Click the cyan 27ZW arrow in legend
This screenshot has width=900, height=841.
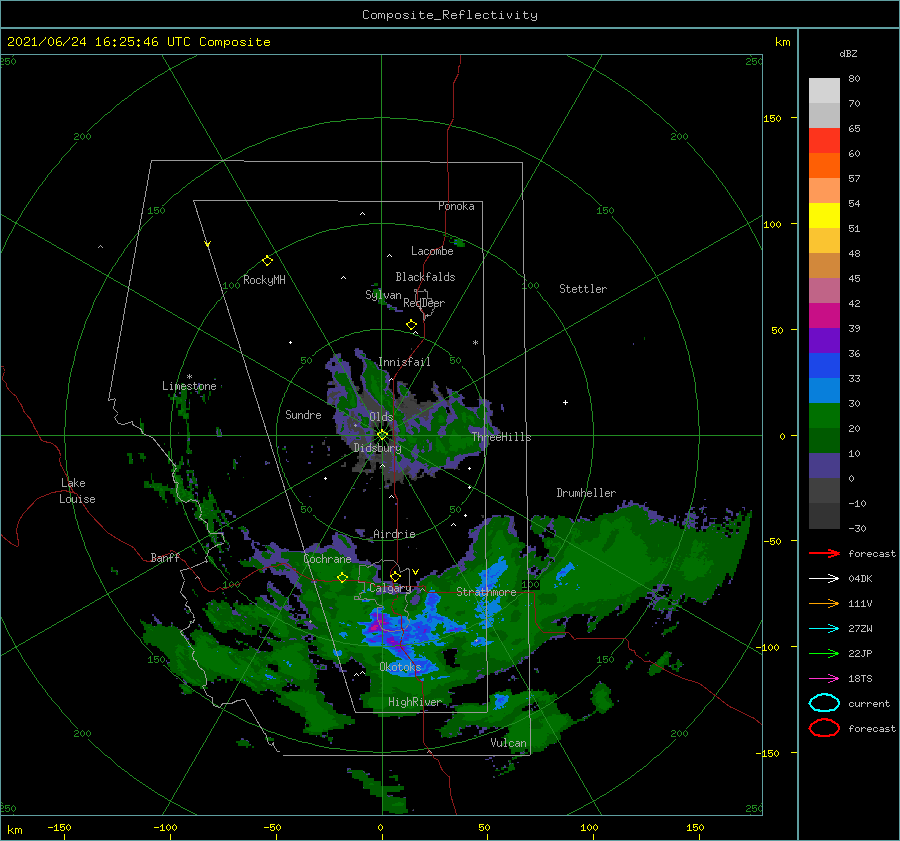tap(824, 629)
